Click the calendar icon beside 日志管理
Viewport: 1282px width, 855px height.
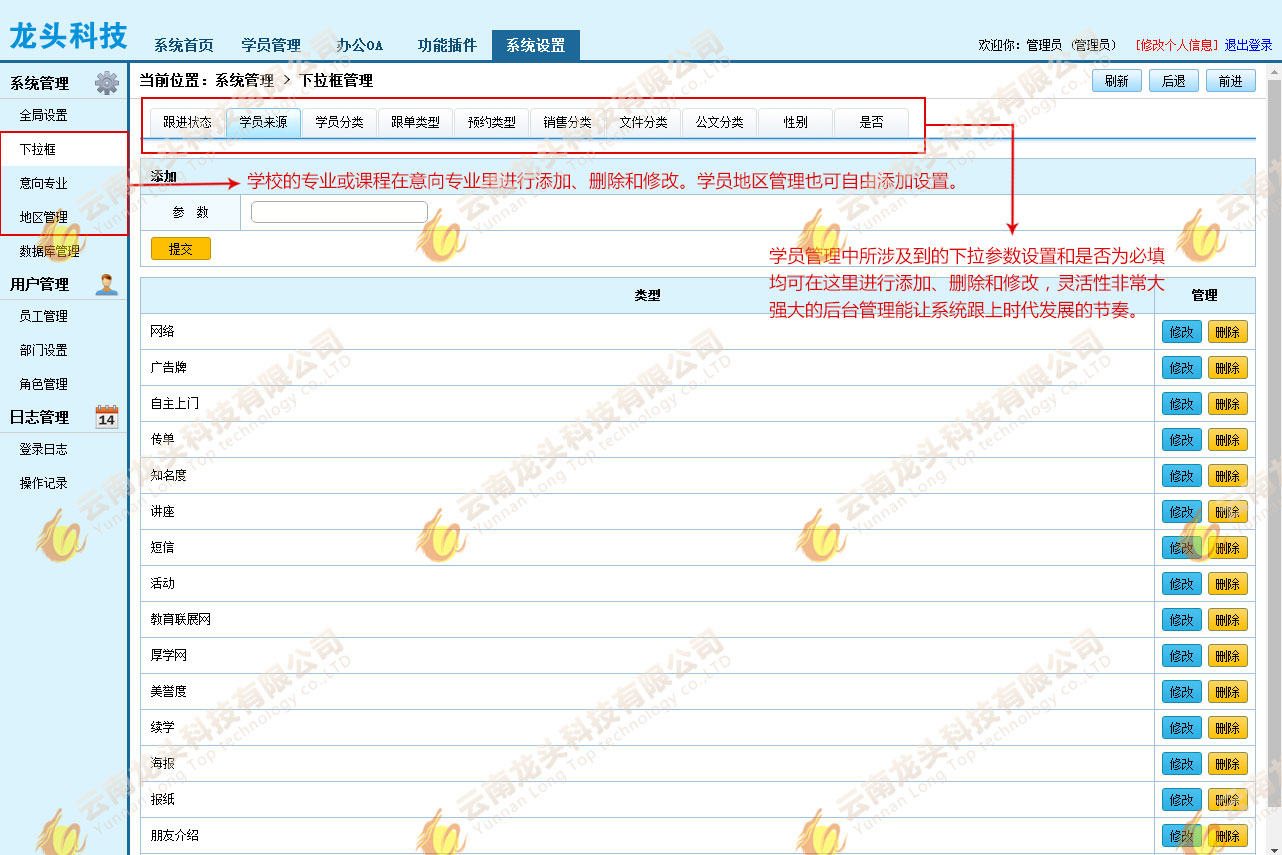pyautogui.click(x=106, y=417)
